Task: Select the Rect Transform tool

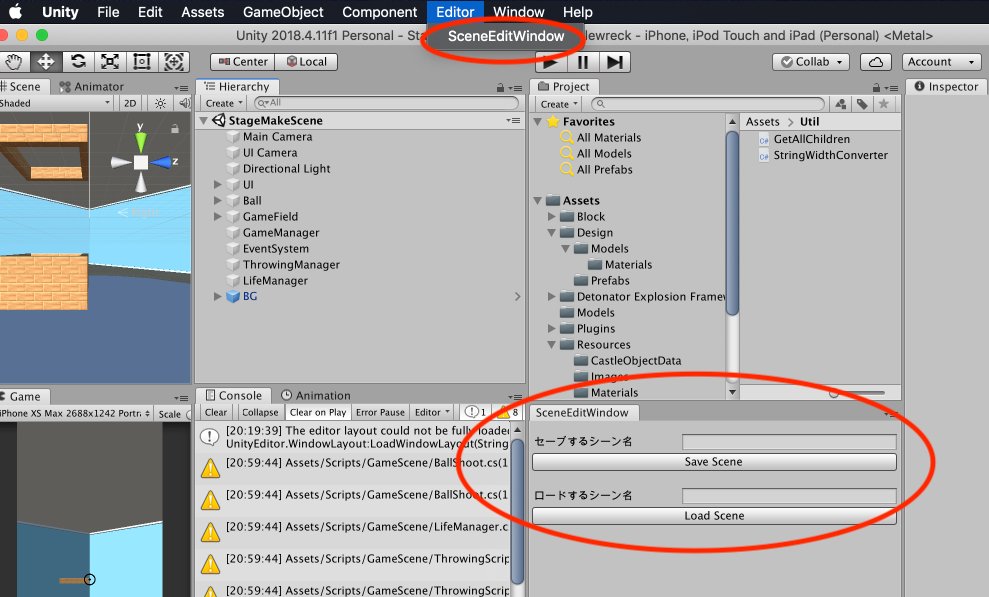Action: click(142, 62)
